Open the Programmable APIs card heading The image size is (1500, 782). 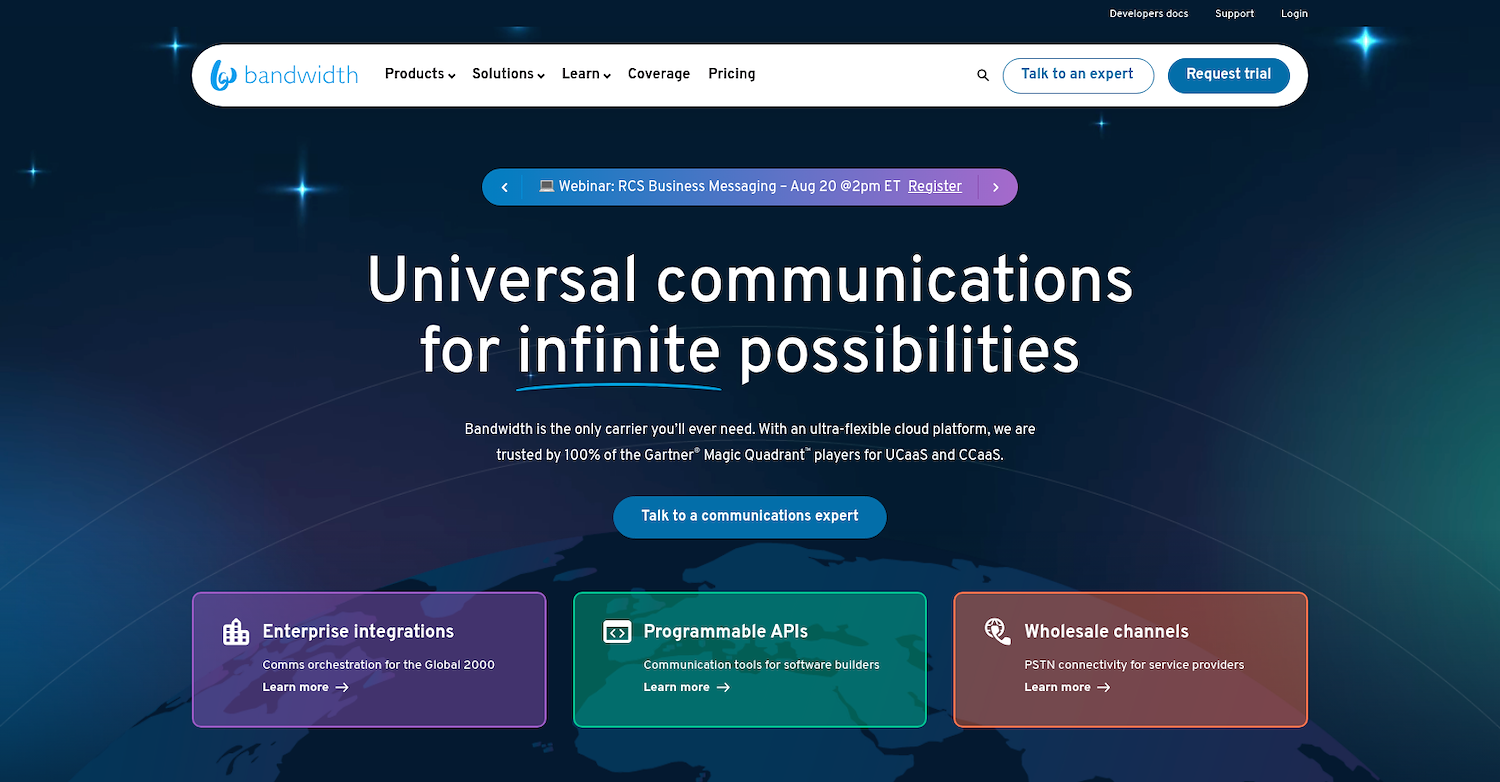click(x=726, y=632)
